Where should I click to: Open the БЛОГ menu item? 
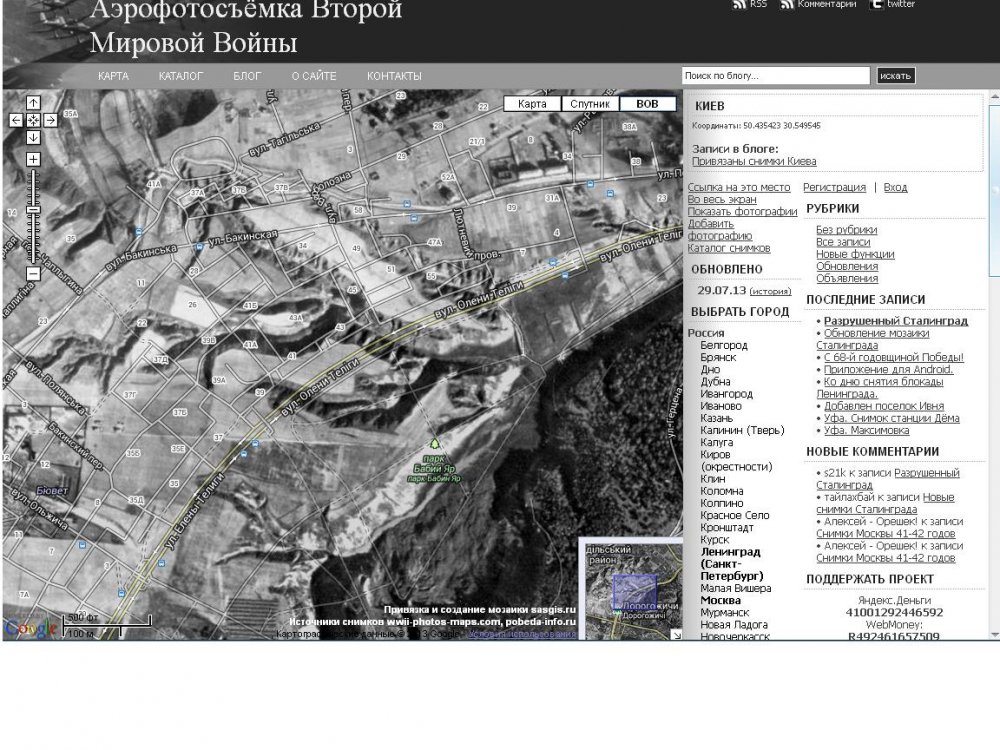(247, 76)
